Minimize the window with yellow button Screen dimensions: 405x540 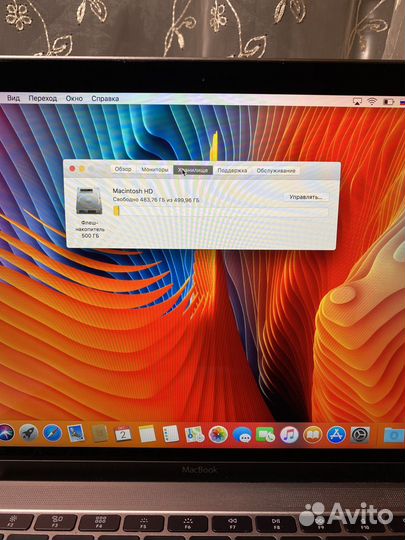[x=82, y=169]
